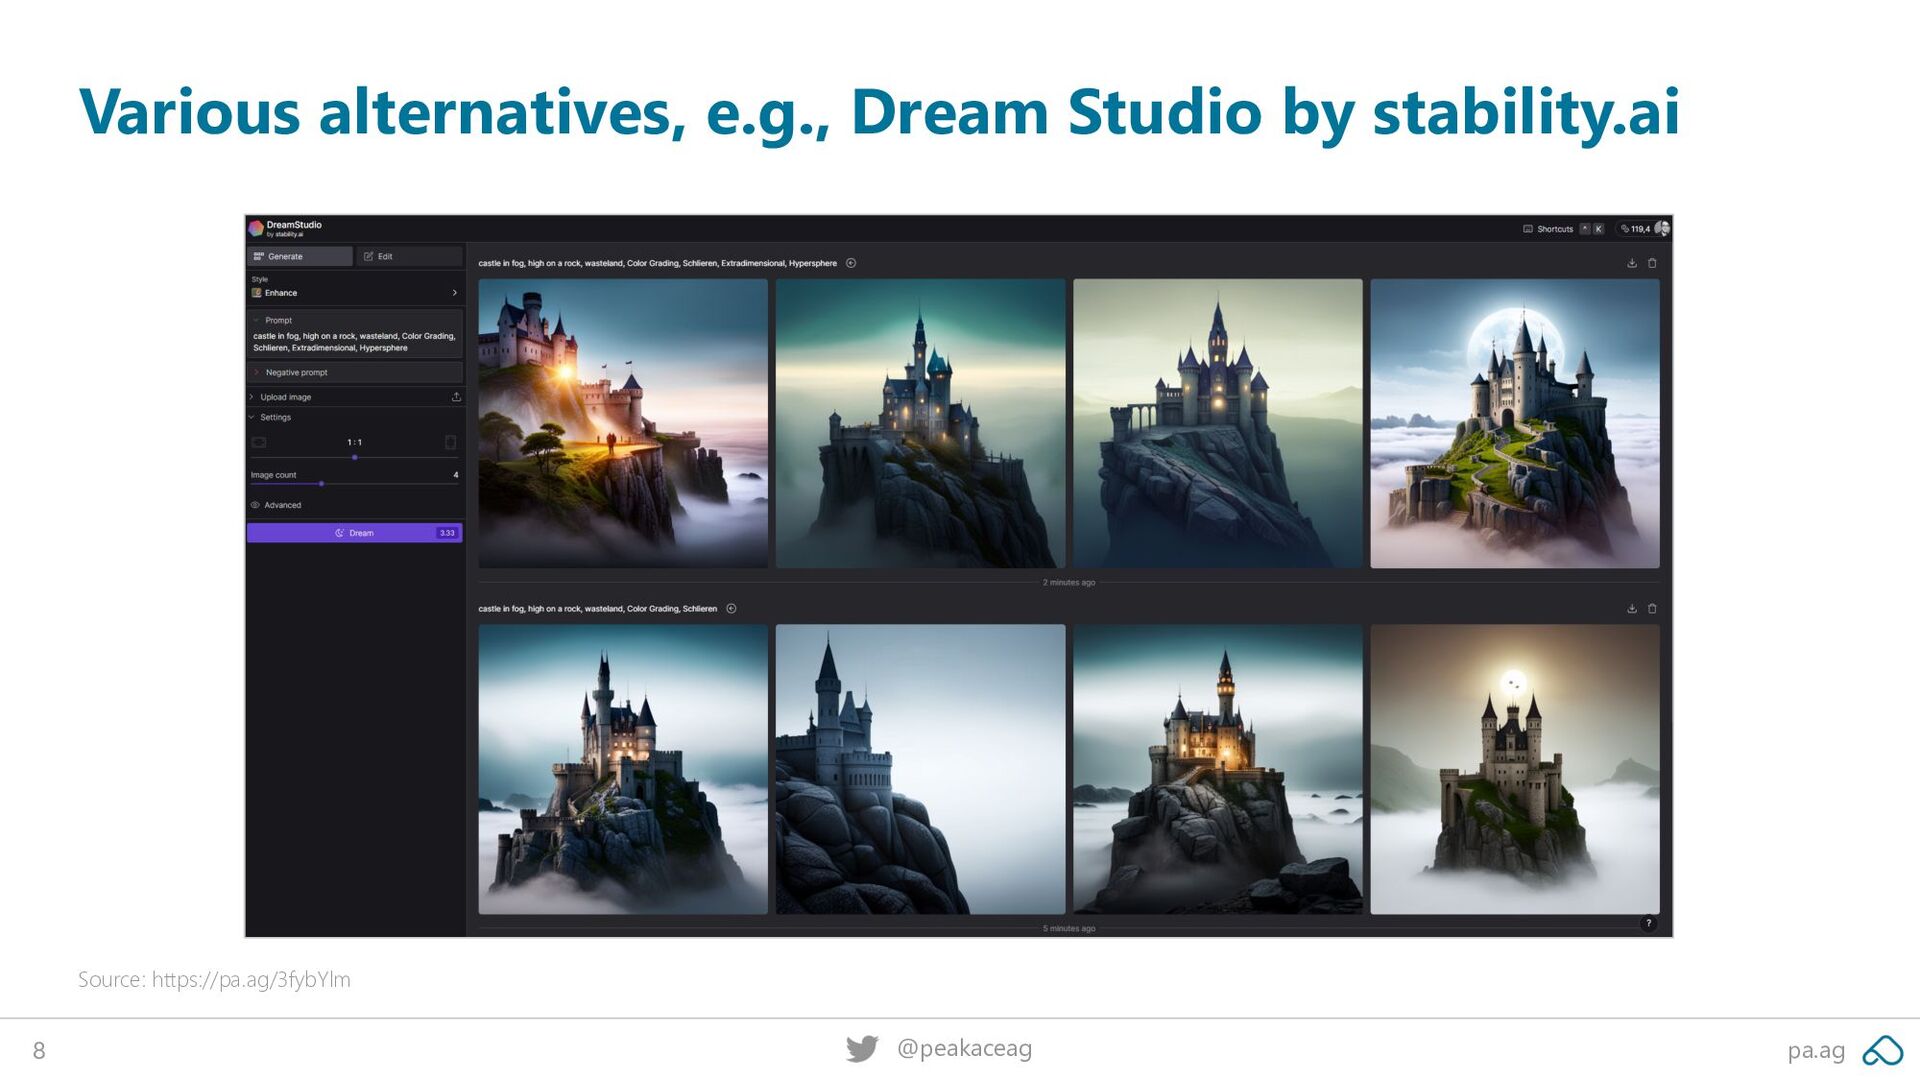This screenshot has height=1080, width=1920.
Task: Switch to the Edit tab
Action: tap(409, 256)
